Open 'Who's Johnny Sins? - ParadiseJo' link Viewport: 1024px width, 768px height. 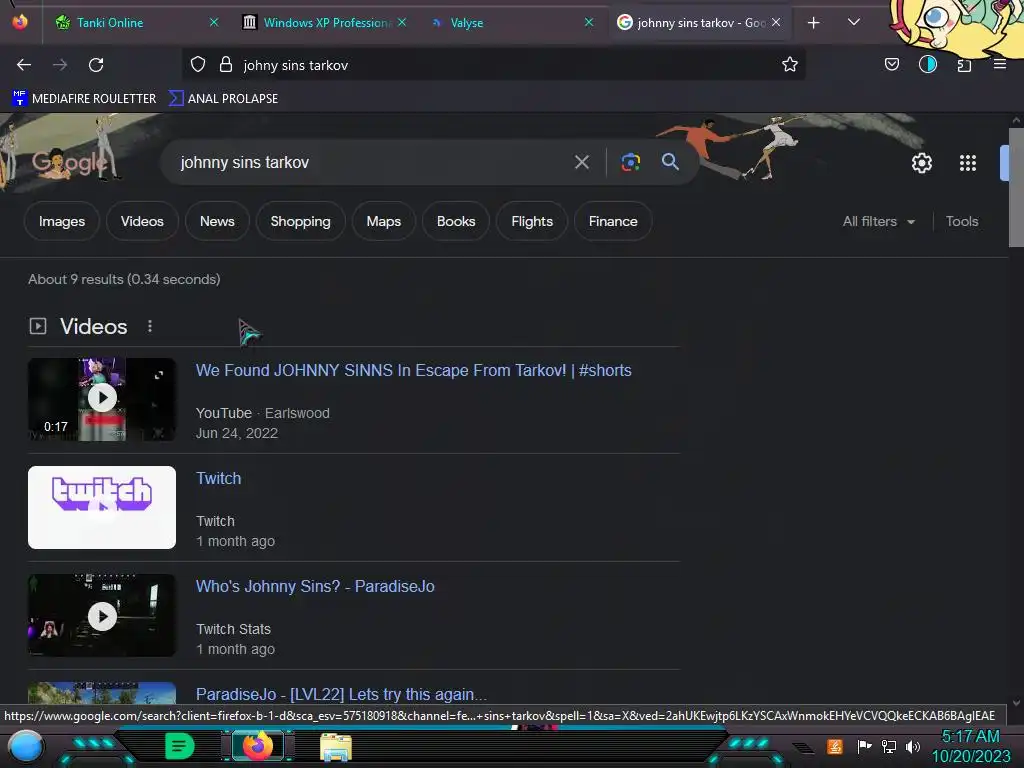[315, 586]
